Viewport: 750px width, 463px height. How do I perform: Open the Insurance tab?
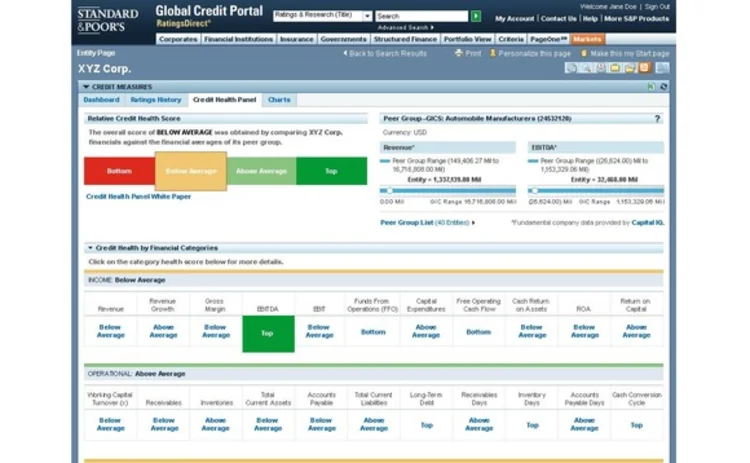296,39
